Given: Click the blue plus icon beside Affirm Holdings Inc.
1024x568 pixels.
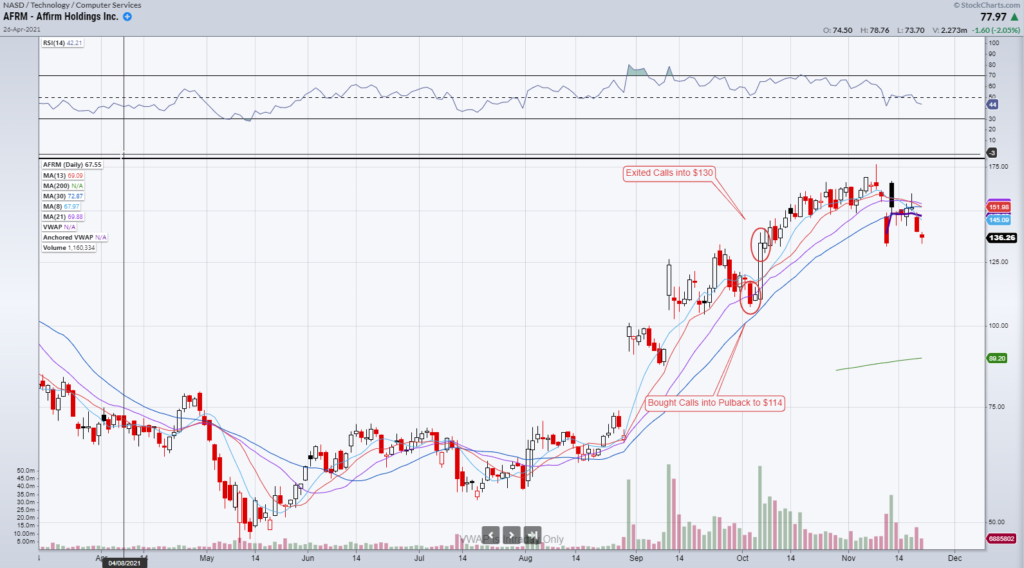Looking at the screenshot, I should coord(127,17).
